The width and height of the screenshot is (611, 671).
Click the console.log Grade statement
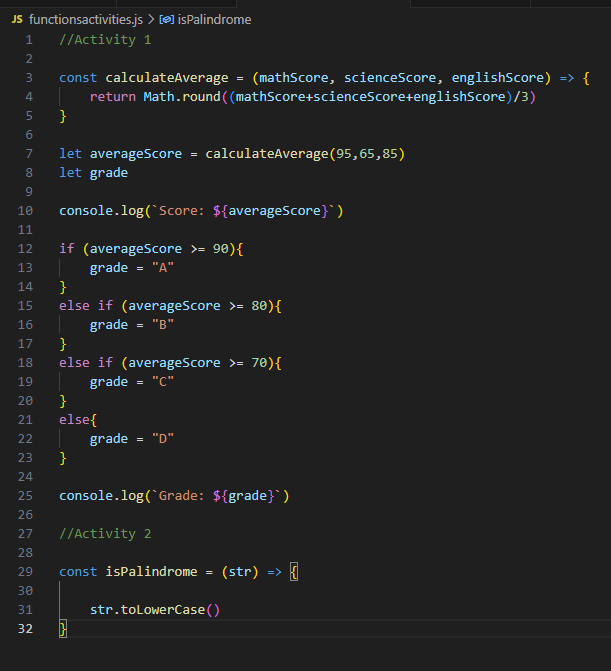pyautogui.click(x=188, y=496)
